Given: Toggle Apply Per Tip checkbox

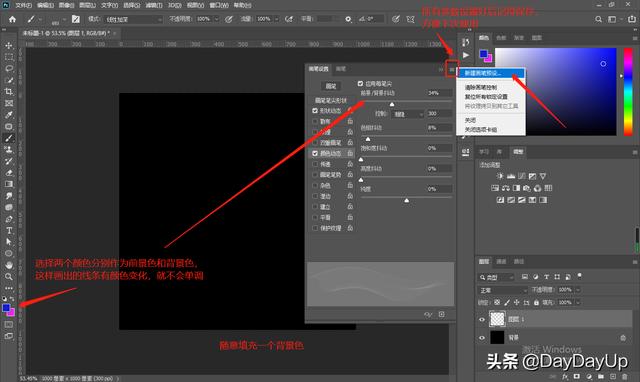Looking at the screenshot, I should (360, 83).
